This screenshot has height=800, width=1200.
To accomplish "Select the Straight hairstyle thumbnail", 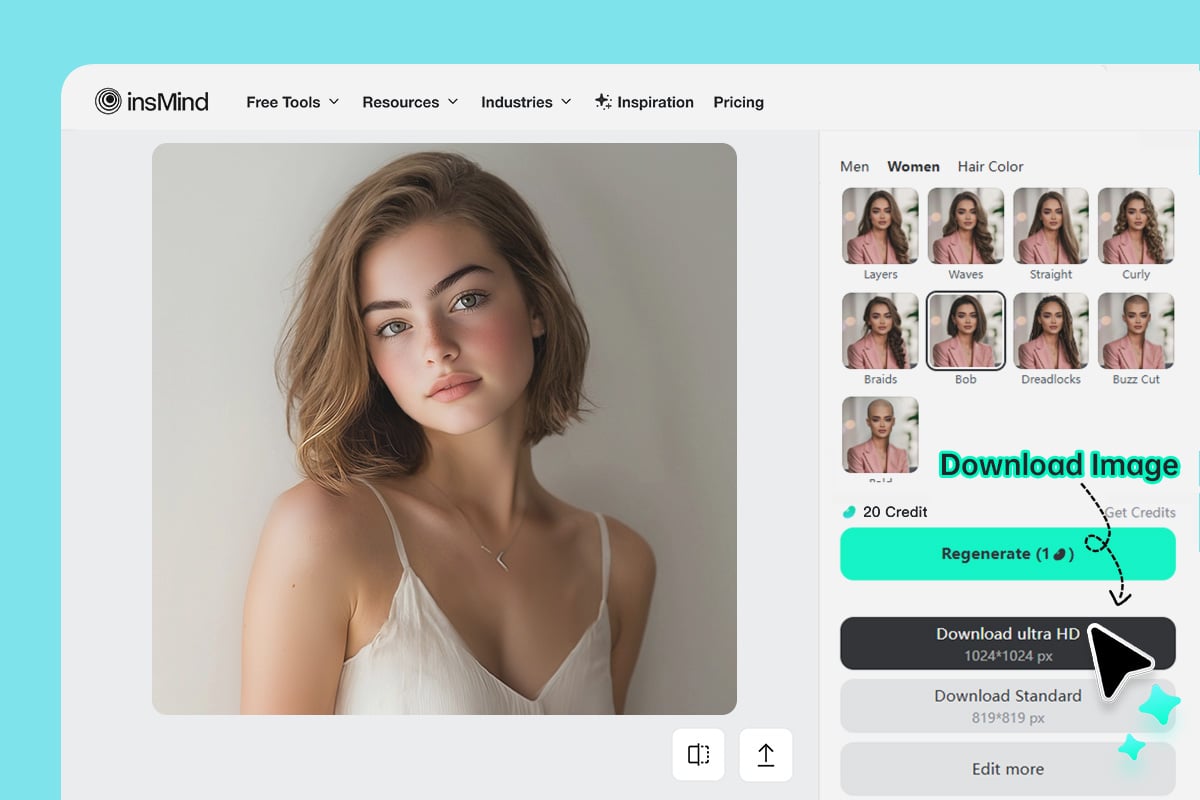I will pos(1051,226).
